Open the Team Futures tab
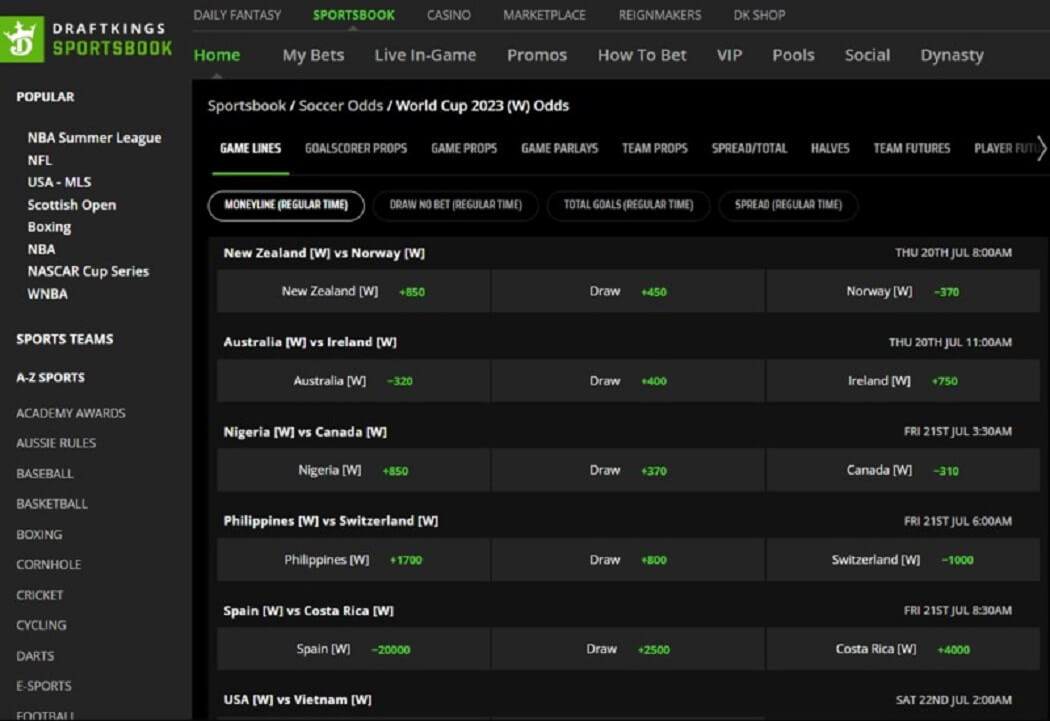 coord(911,149)
